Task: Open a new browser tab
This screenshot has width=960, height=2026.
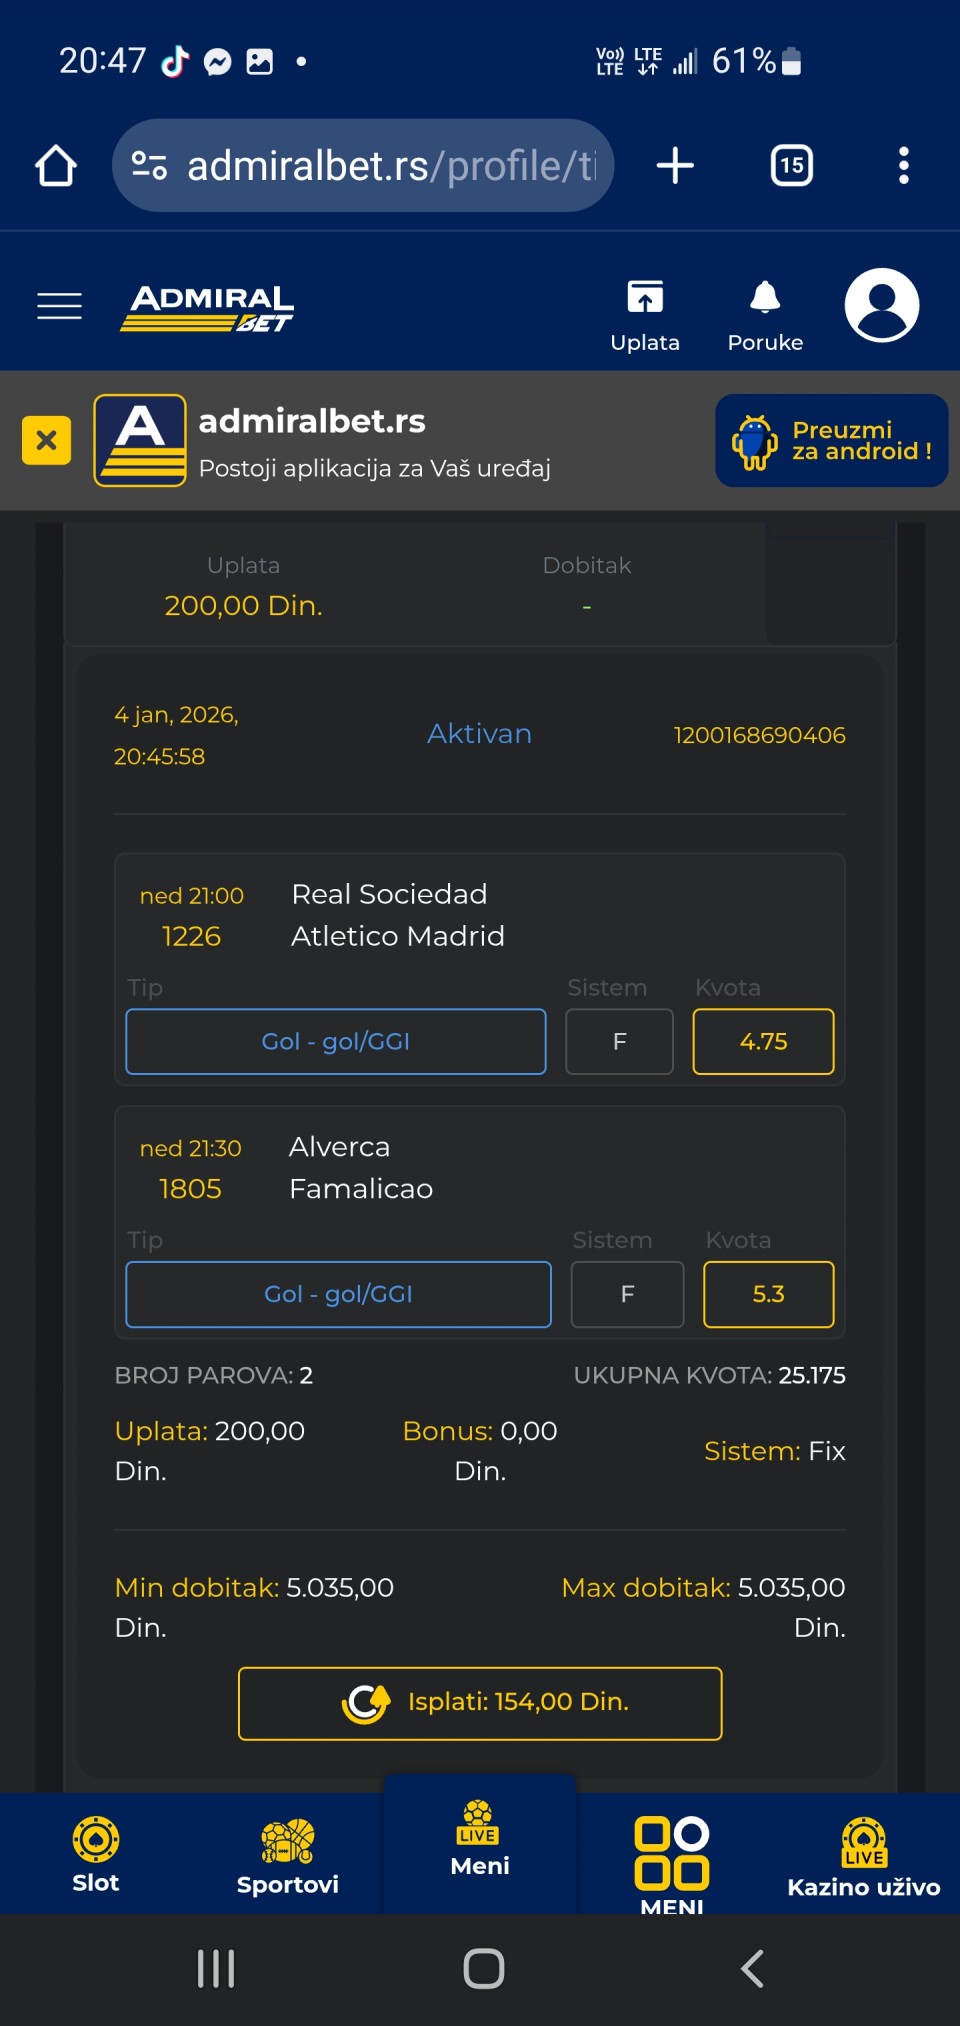Action: point(675,166)
